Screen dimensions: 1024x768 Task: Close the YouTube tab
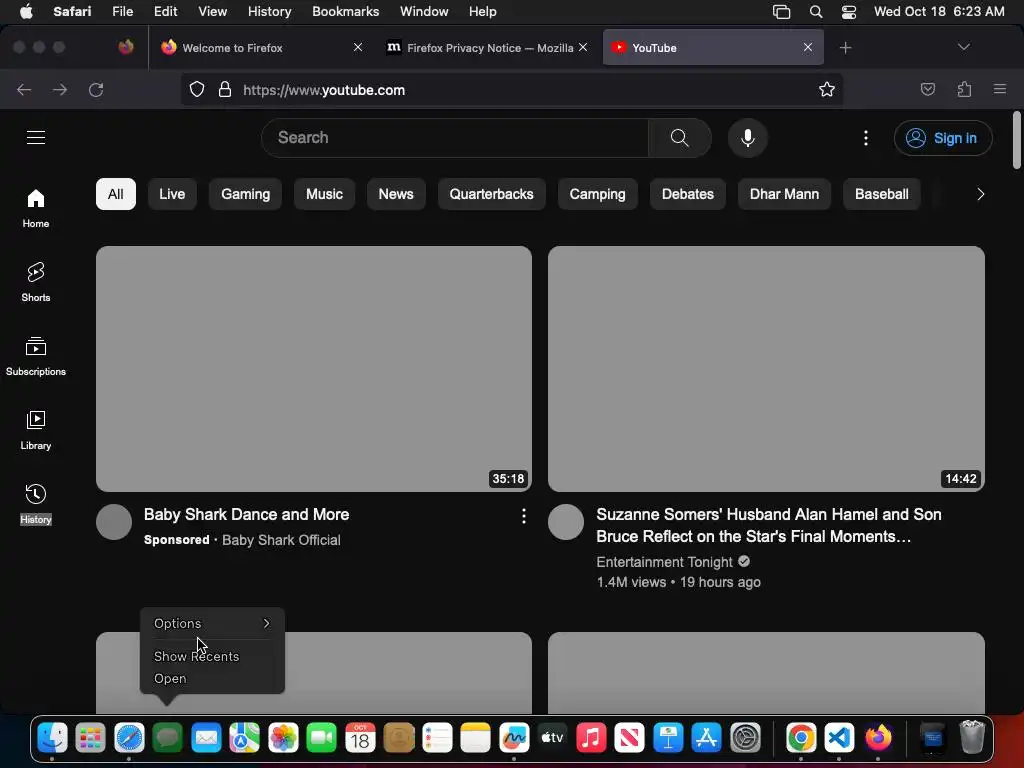(x=808, y=47)
